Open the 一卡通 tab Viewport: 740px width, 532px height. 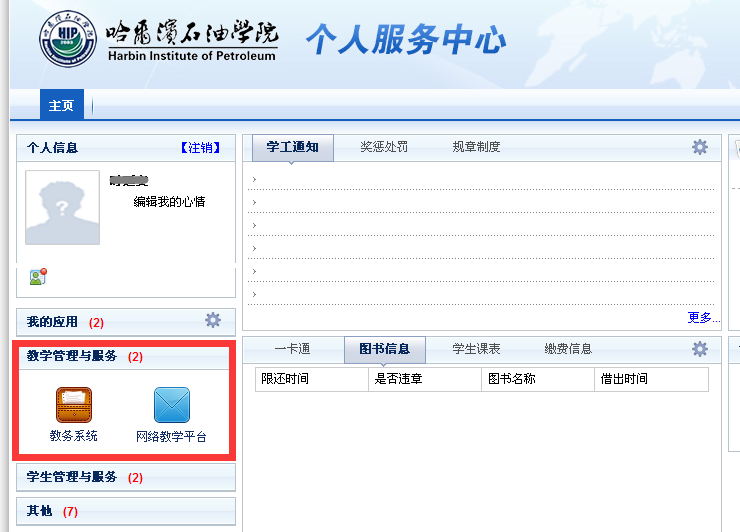coord(292,349)
